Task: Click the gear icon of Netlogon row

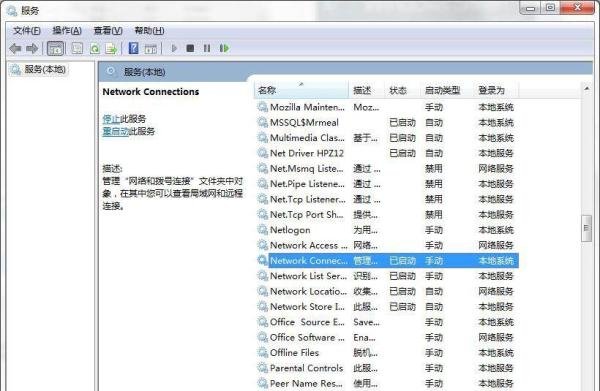Action: pyautogui.click(x=262, y=230)
